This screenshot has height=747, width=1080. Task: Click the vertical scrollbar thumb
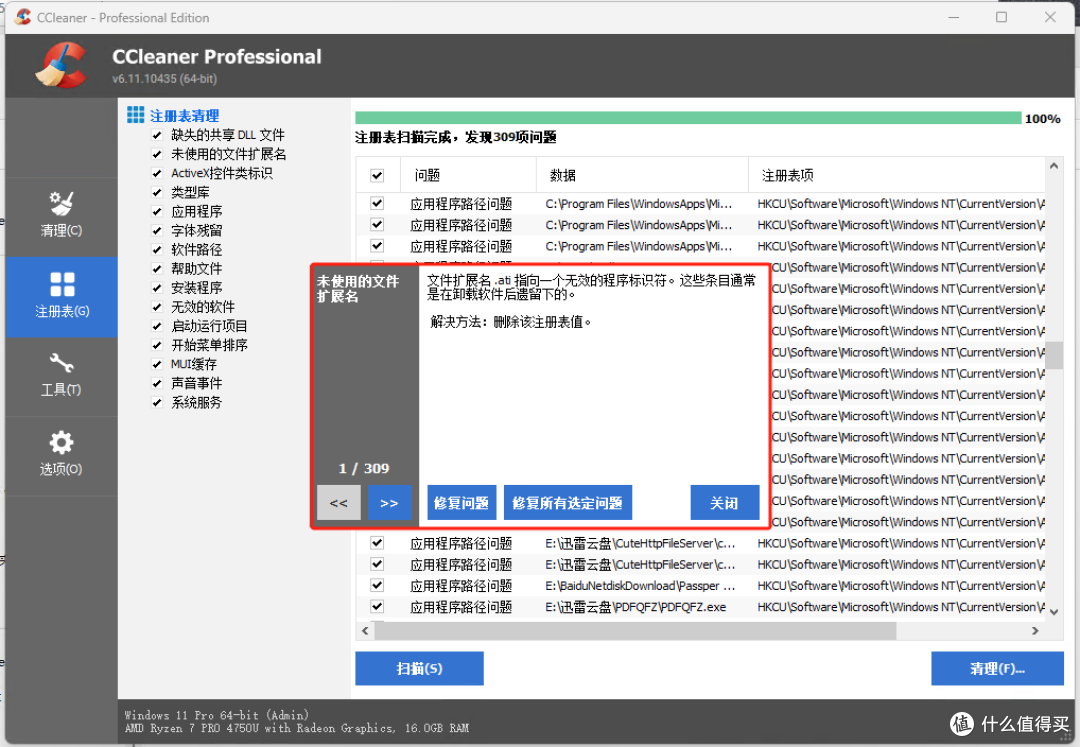[x=1054, y=355]
